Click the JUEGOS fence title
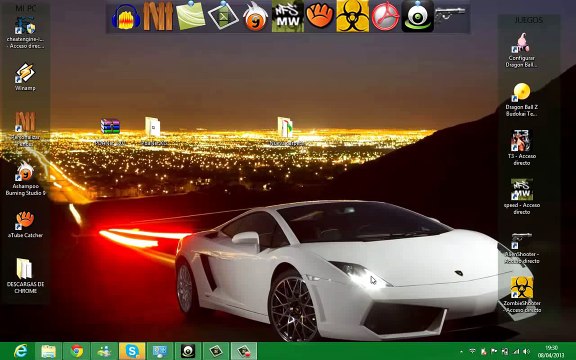Viewport: 576px width, 360px height. point(529,20)
